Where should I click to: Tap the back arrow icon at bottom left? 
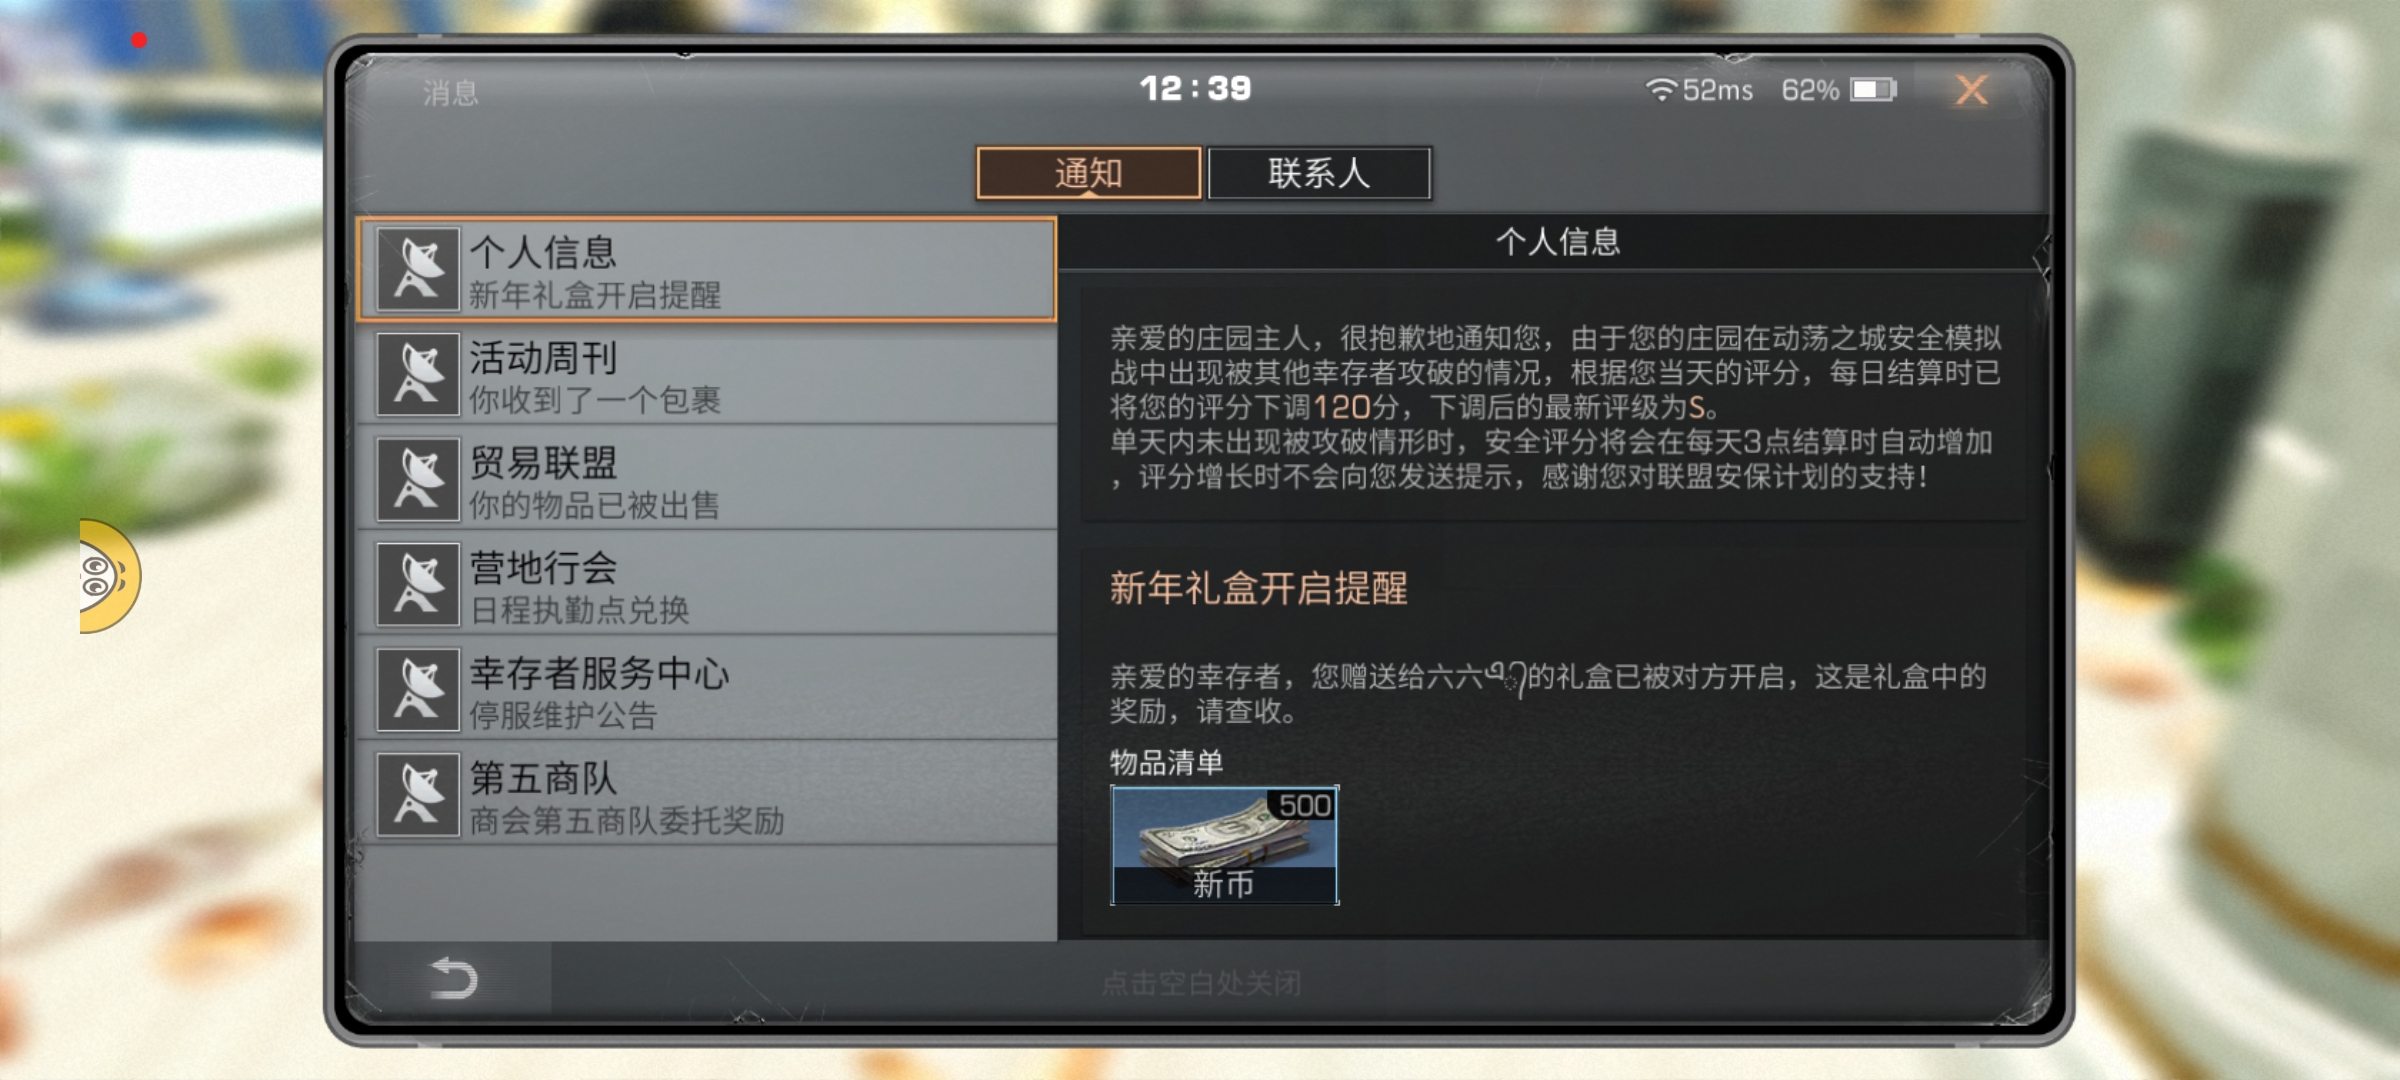click(x=453, y=978)
